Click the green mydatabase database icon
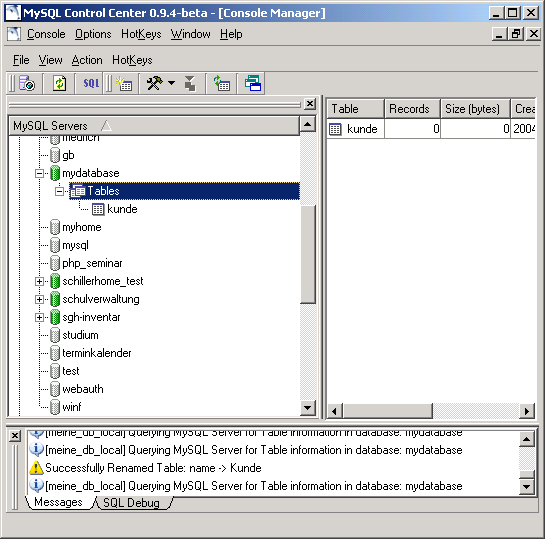The width and height of the screenshot is (545, 539). [x=55, y=173]
